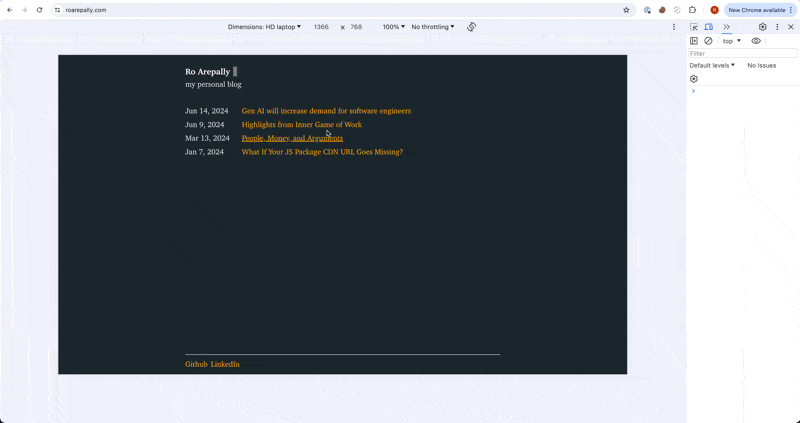Open People, Money, and Arguments post
Screen dimensions: 800x423
pos(292,138)
